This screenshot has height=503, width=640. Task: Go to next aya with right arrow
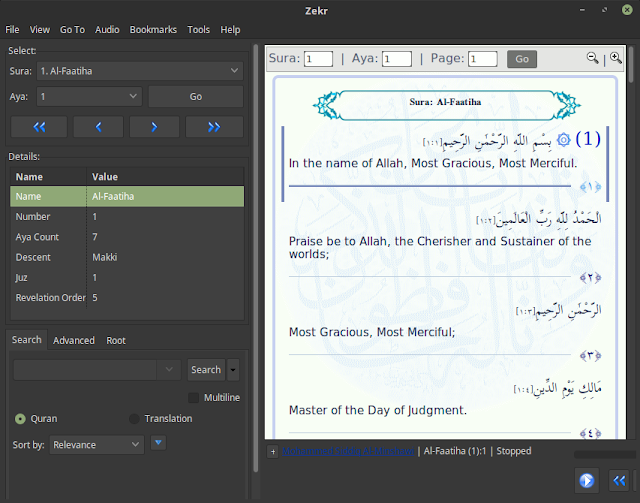[x=154, y=127]
